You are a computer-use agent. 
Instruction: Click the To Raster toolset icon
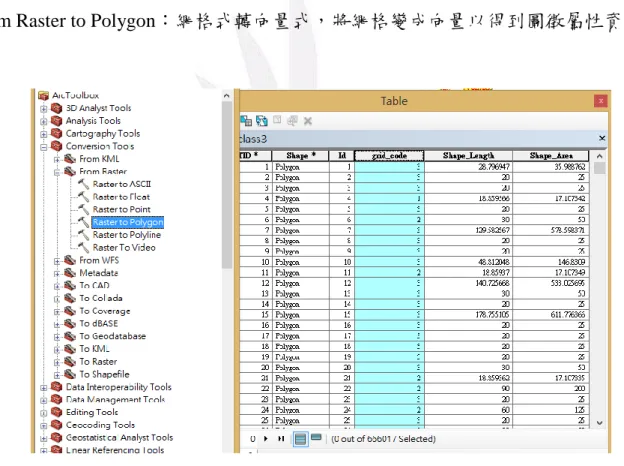click(70, 362)
